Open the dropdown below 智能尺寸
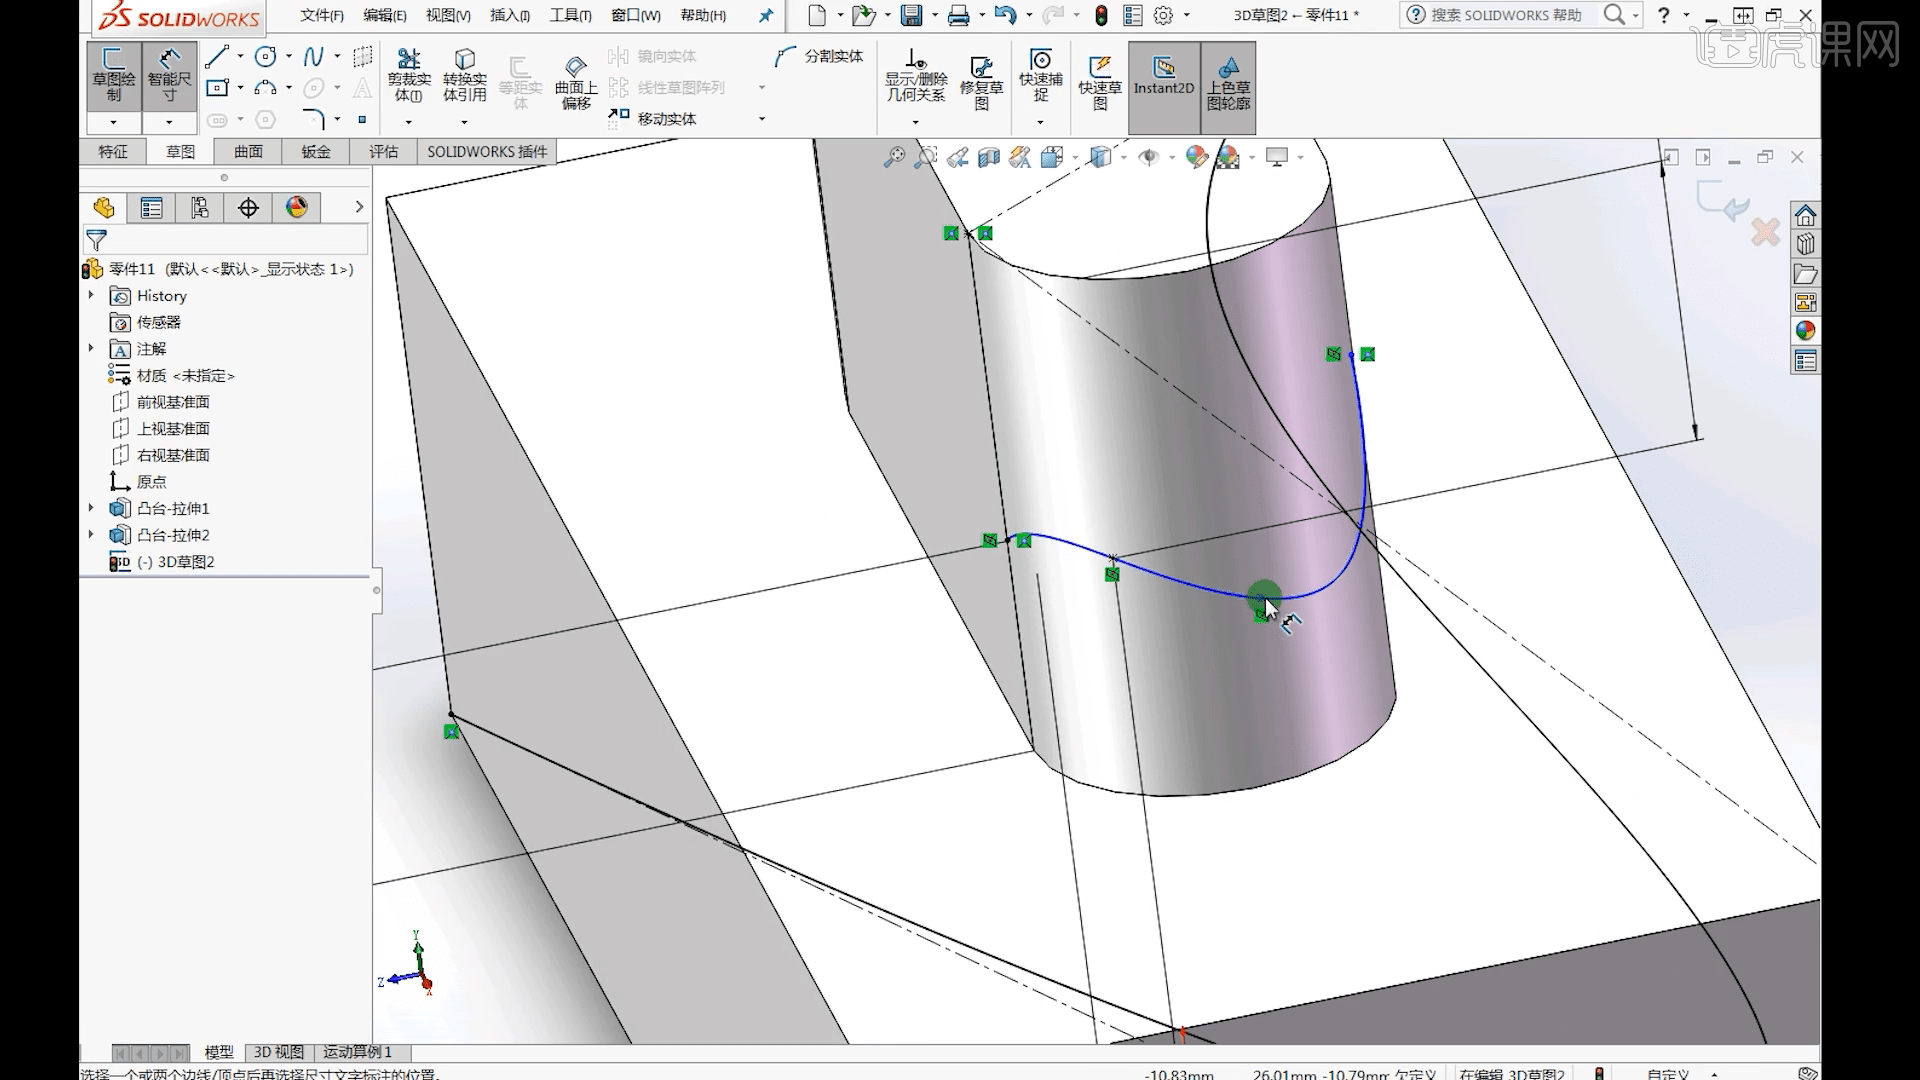Screen dimensions: 1920x1080 [x=169, y=122]
